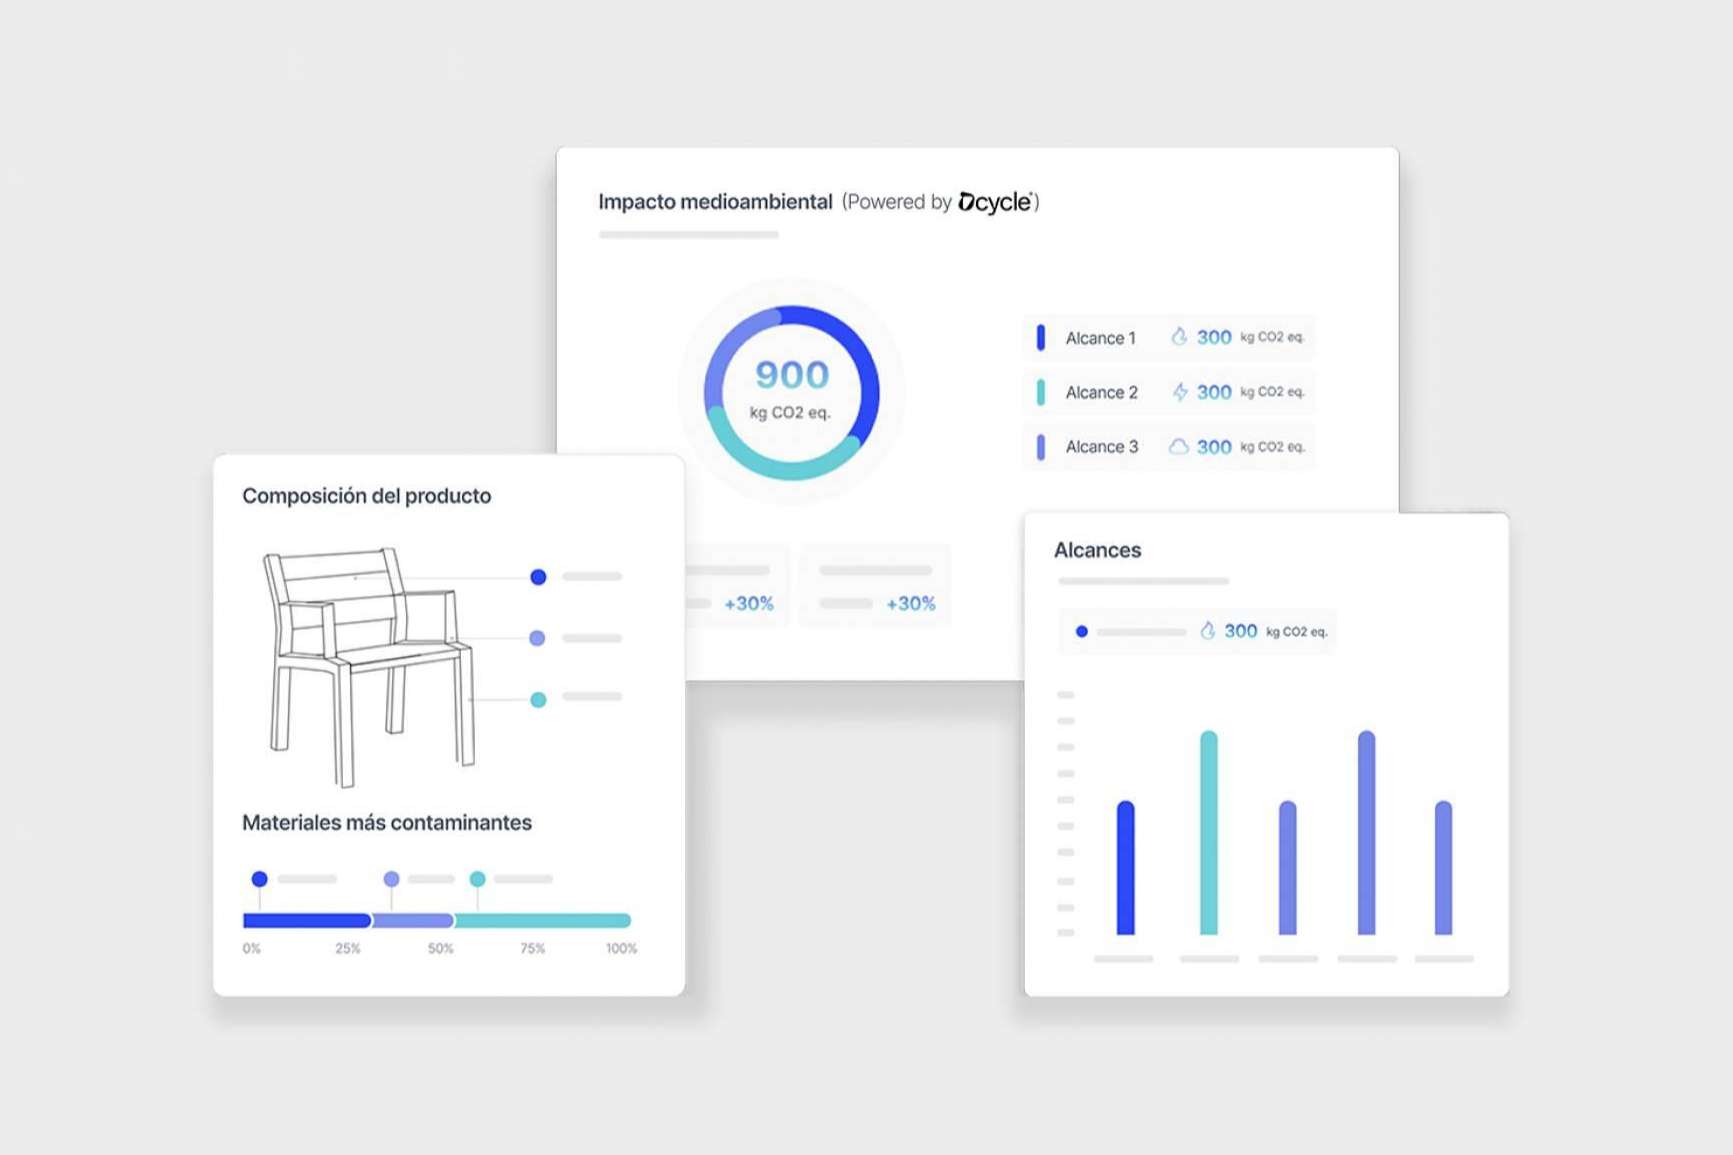Select the Alcance 3 legend row

1168,447
